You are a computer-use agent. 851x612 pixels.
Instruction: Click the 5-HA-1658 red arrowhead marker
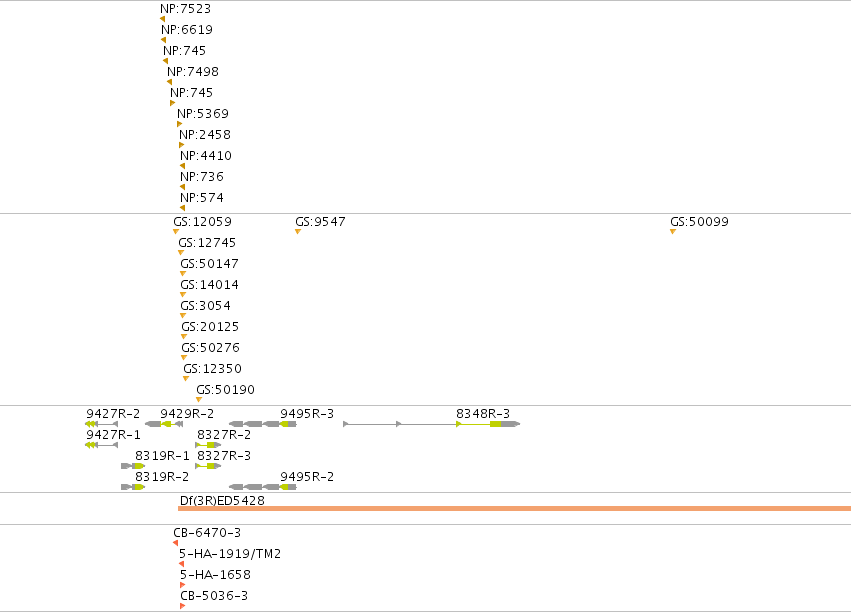coord(182,585)
